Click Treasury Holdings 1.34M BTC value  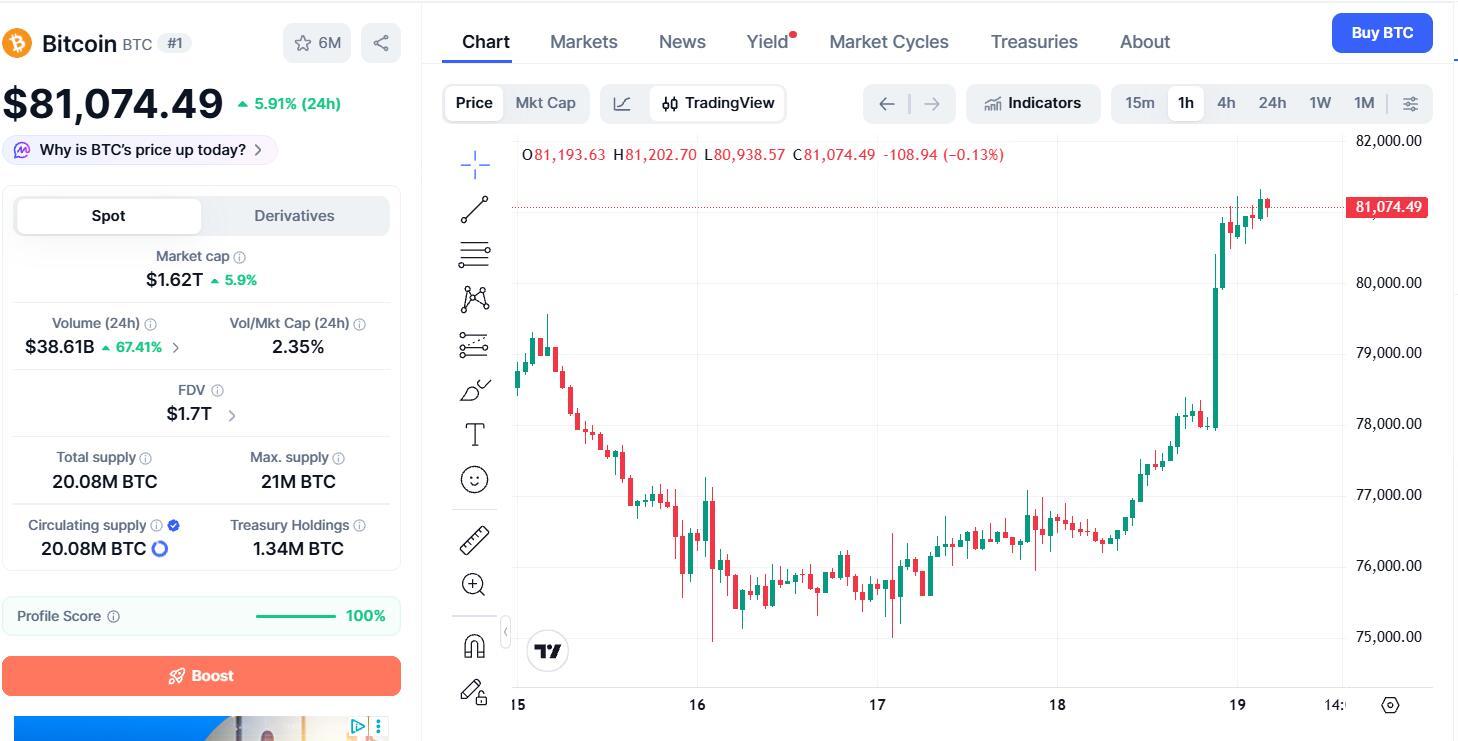pos(298,549)
